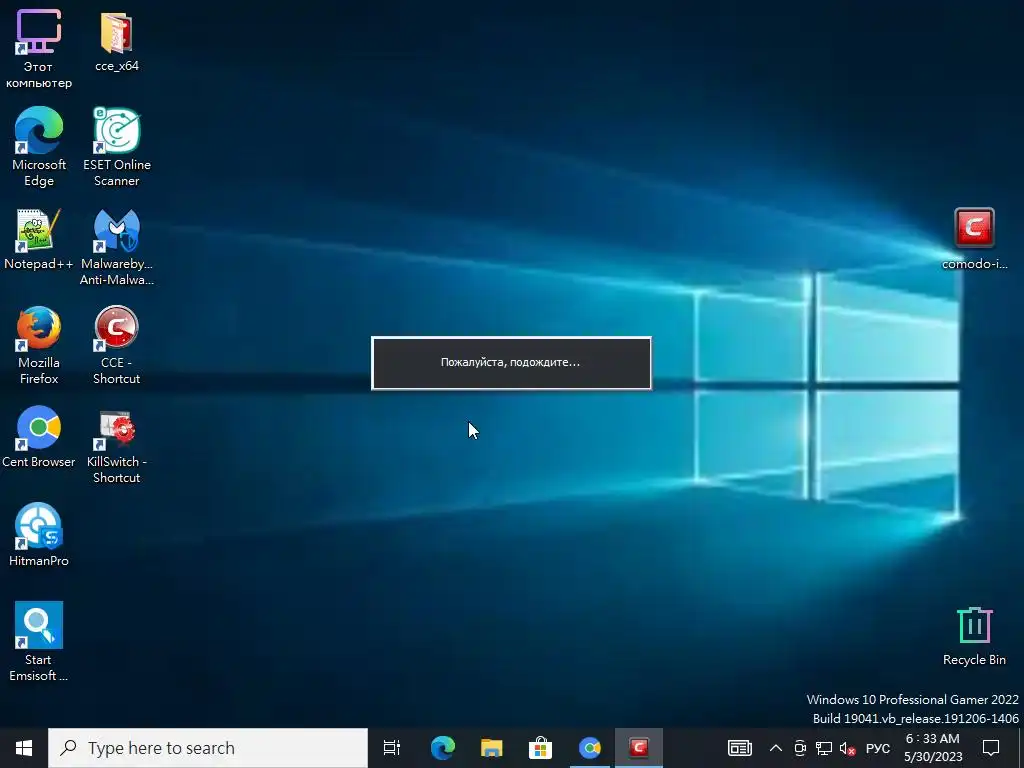The height and width of the screenshot is (768, 1024).
Task: Select the Cent Browser desktop icon
Action: pos(39,436)
